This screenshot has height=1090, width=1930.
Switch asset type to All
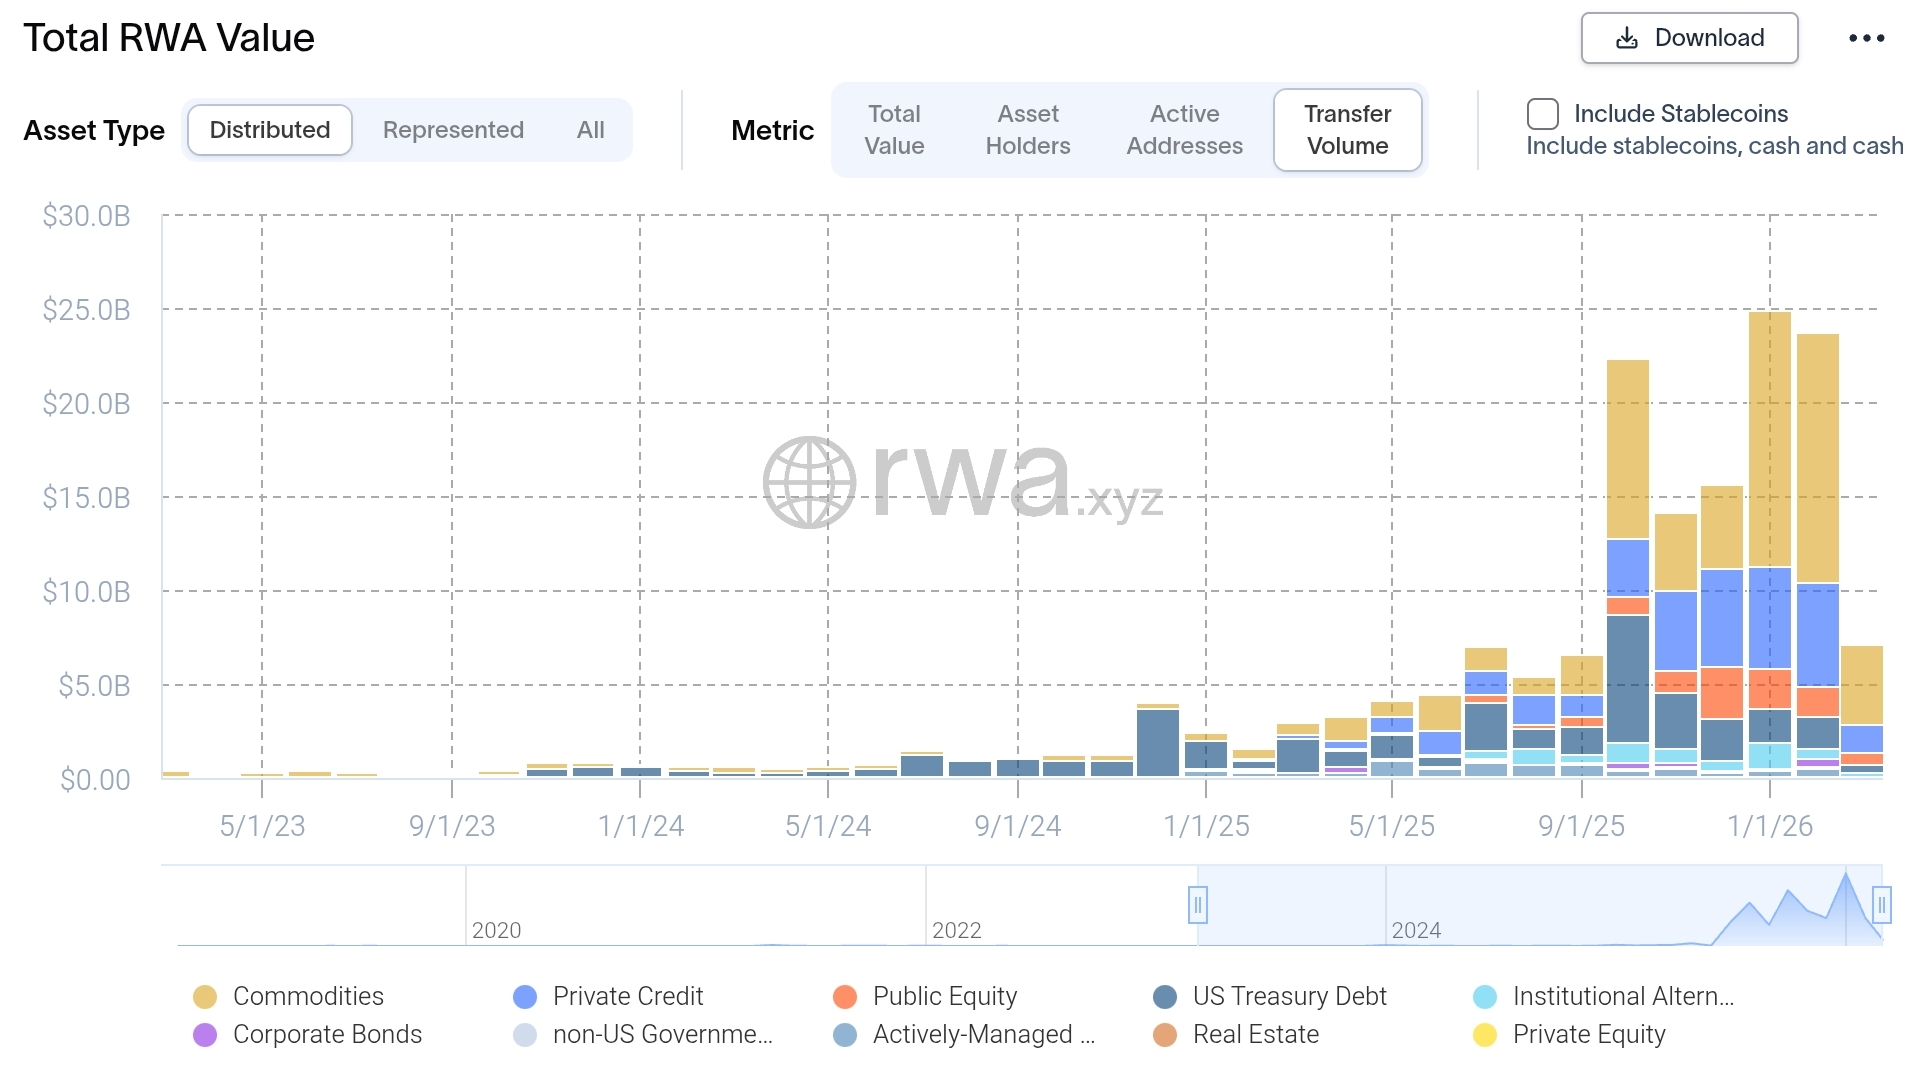[x=590, y=130]
